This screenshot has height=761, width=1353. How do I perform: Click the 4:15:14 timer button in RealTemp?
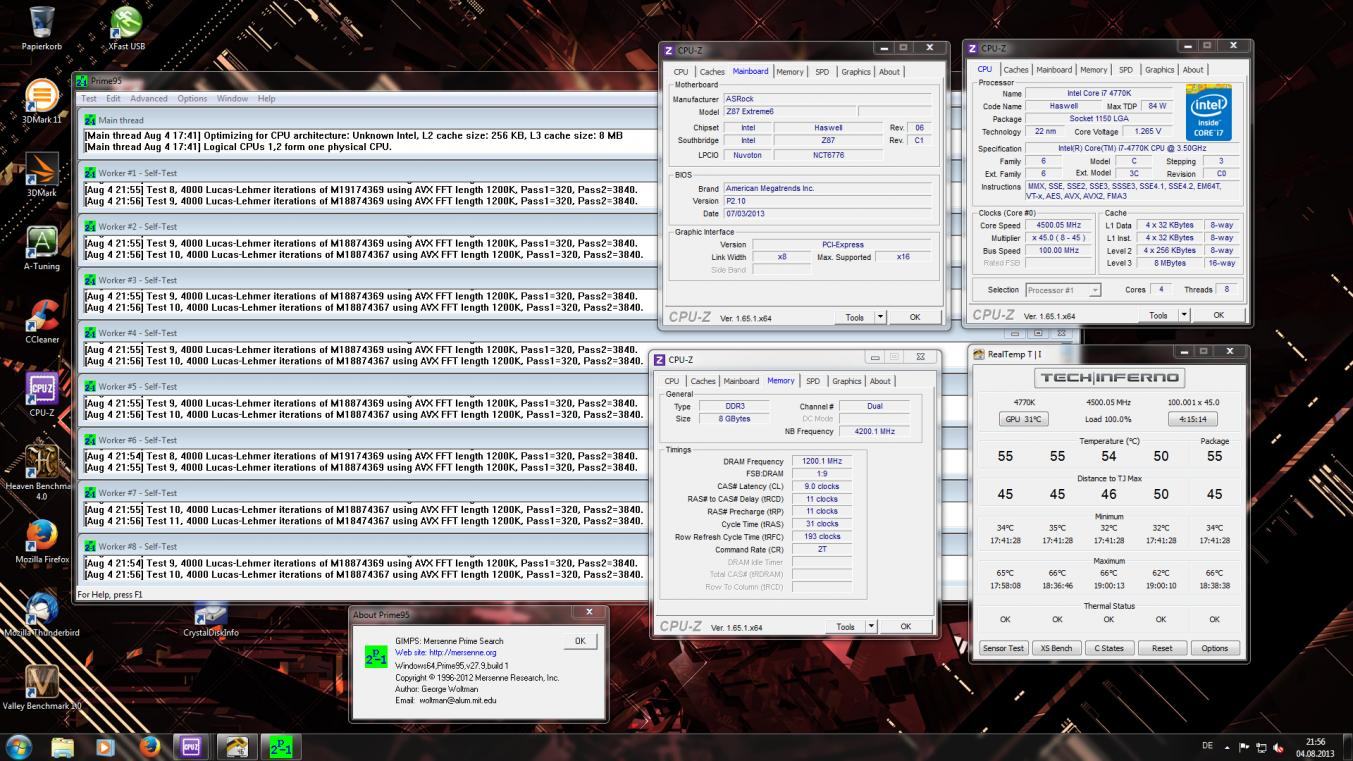pyautogui.click(x=1192, y=419)
